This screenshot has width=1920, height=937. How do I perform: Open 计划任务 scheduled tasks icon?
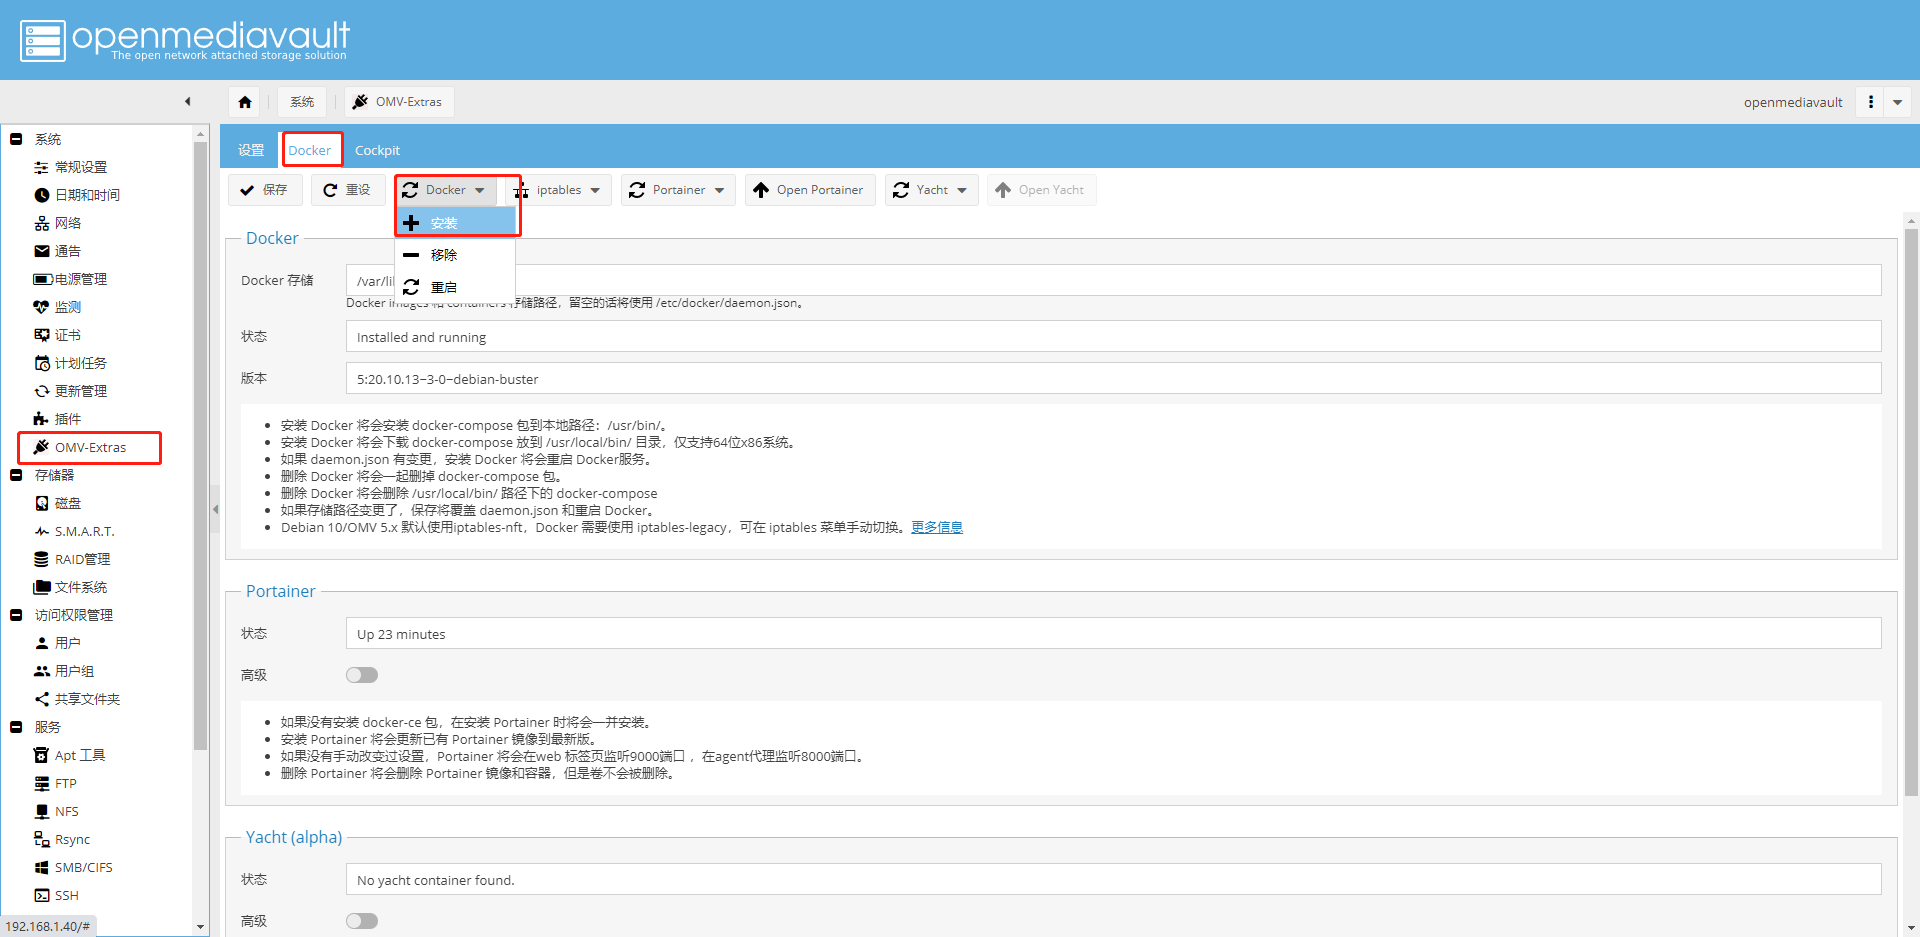tap(42, 363)
